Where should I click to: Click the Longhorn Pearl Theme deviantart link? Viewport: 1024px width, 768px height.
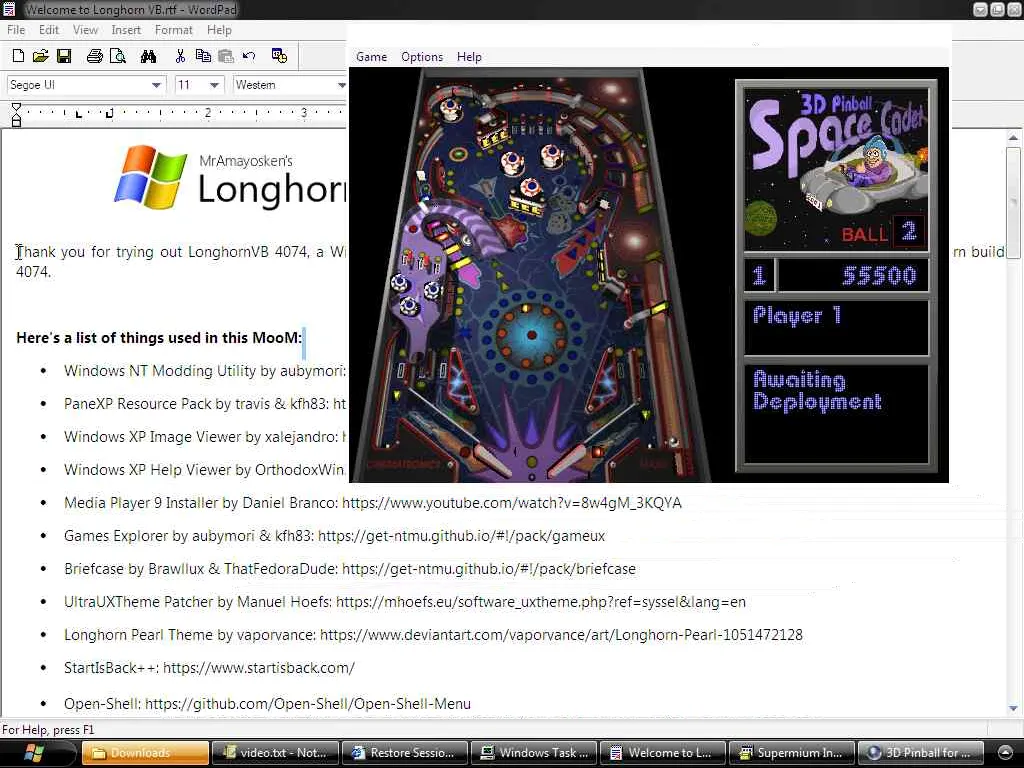(561, 635)
